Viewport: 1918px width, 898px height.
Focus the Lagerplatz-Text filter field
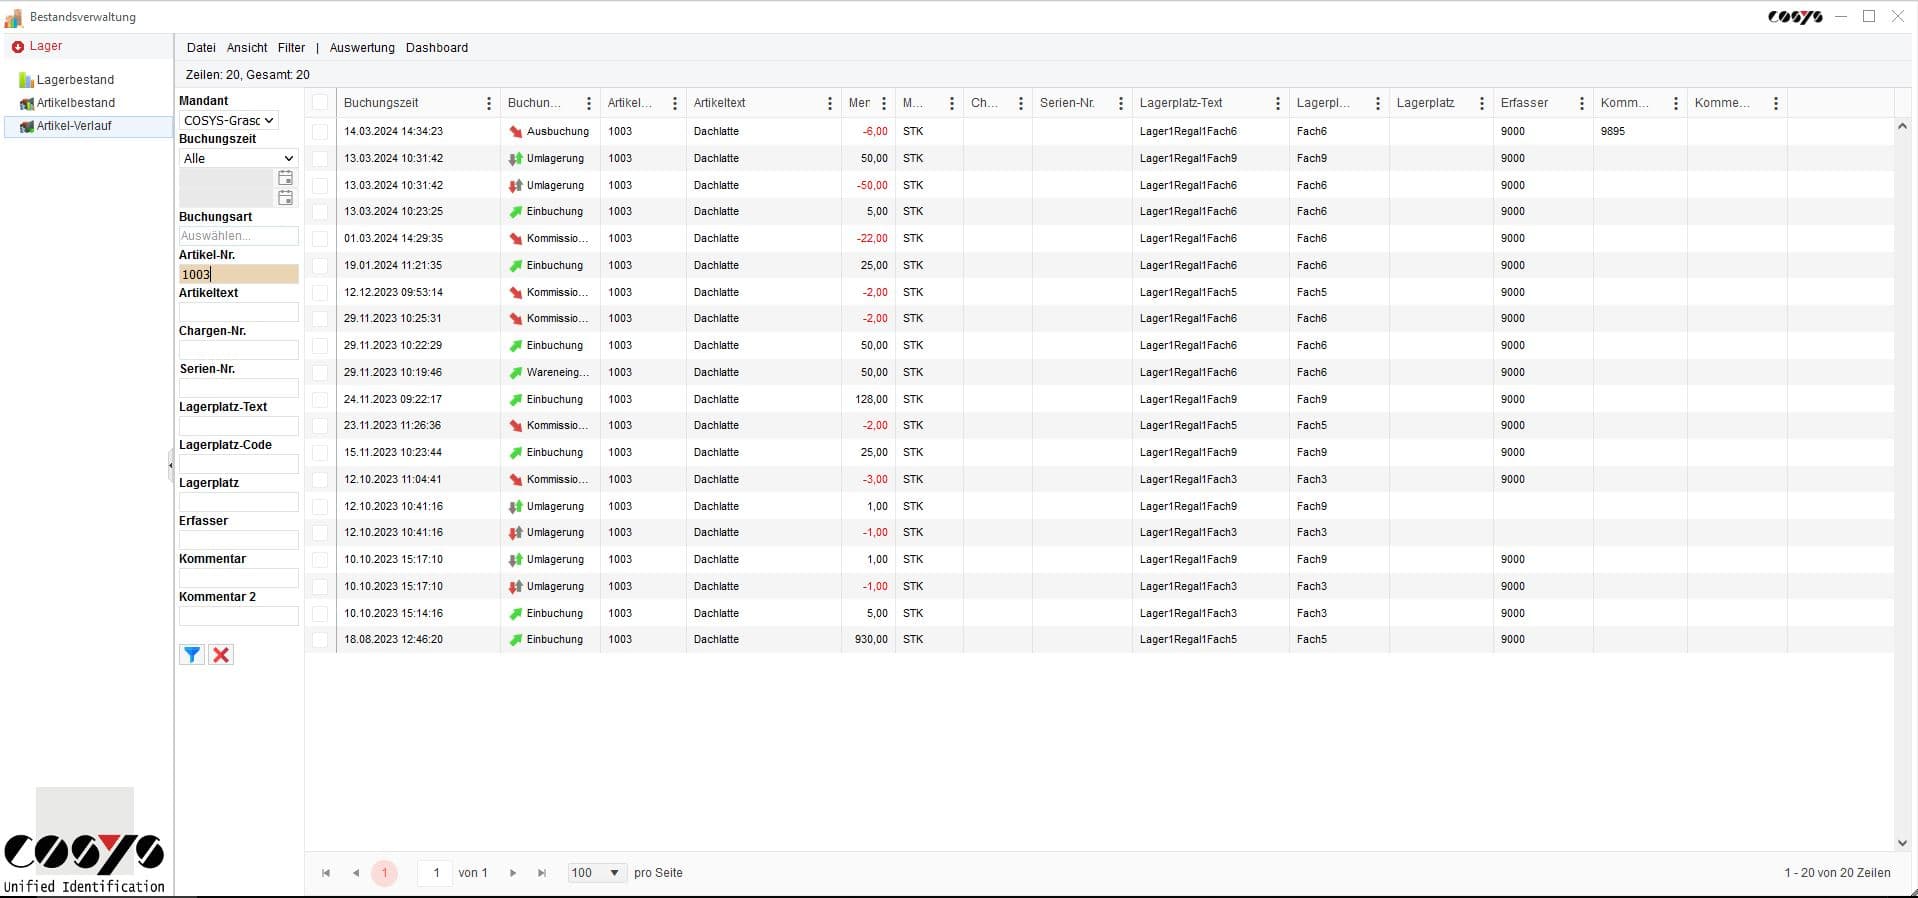pos(238,426)
